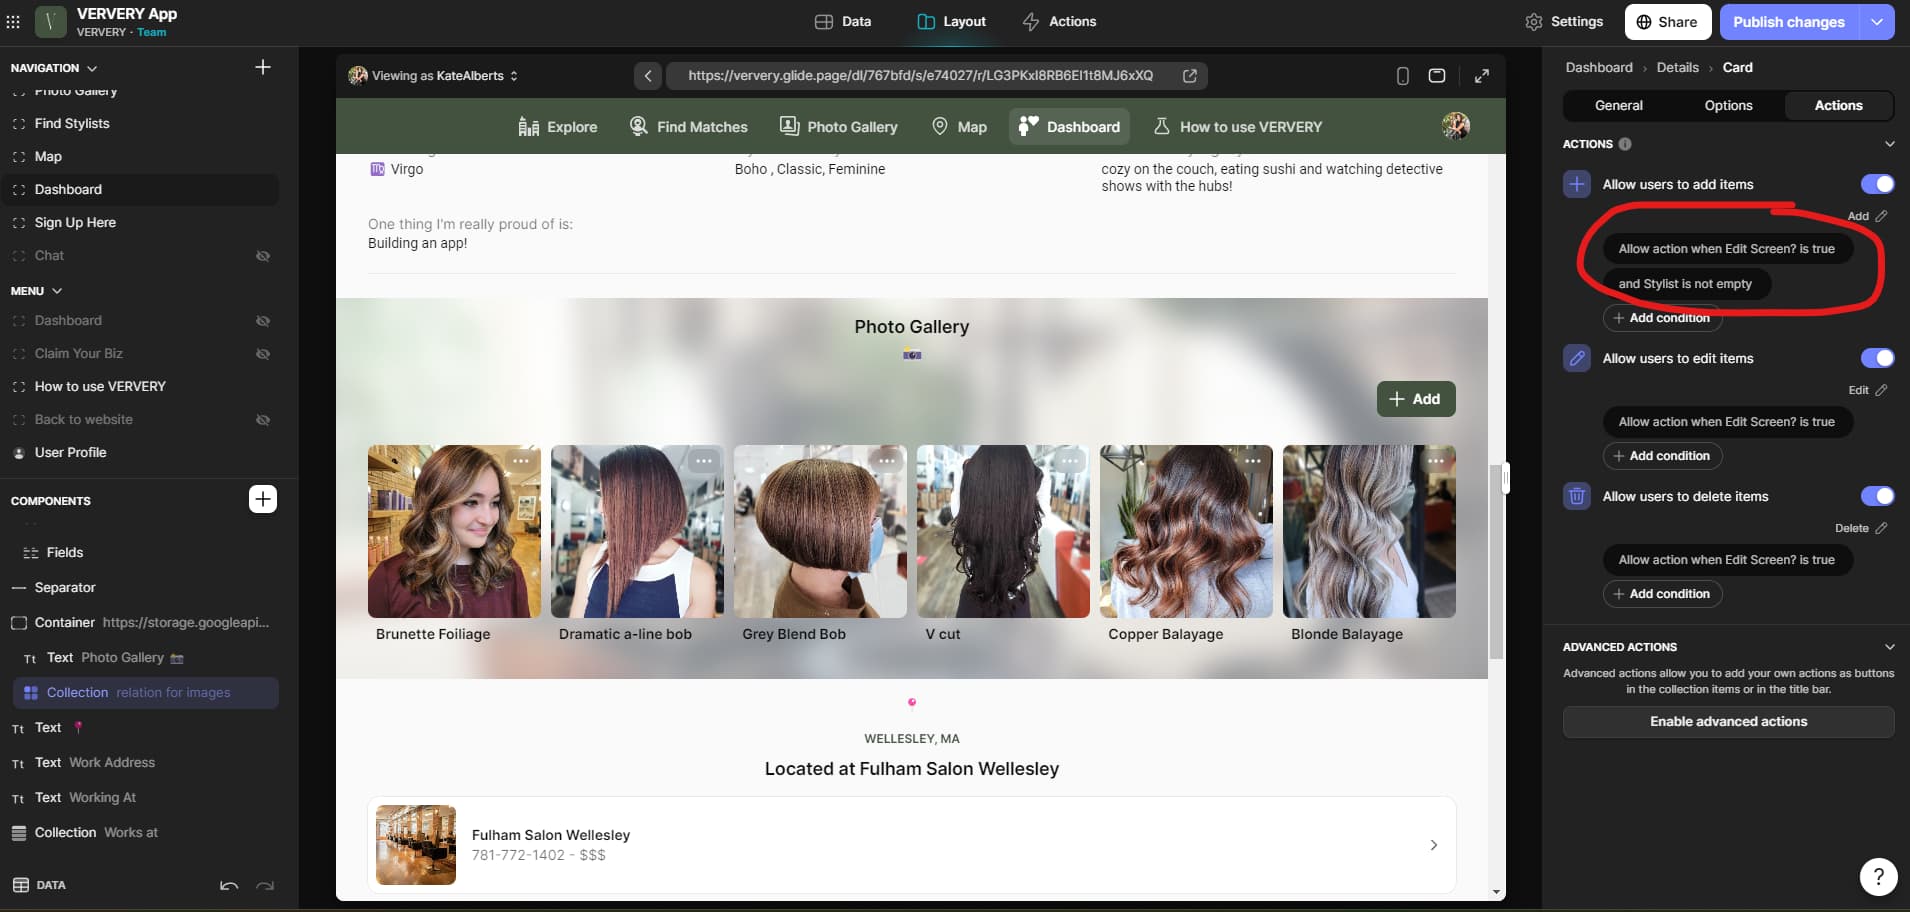Expand preview to fullscreen
The image size is (1910, 912).
click(1482, 76)
